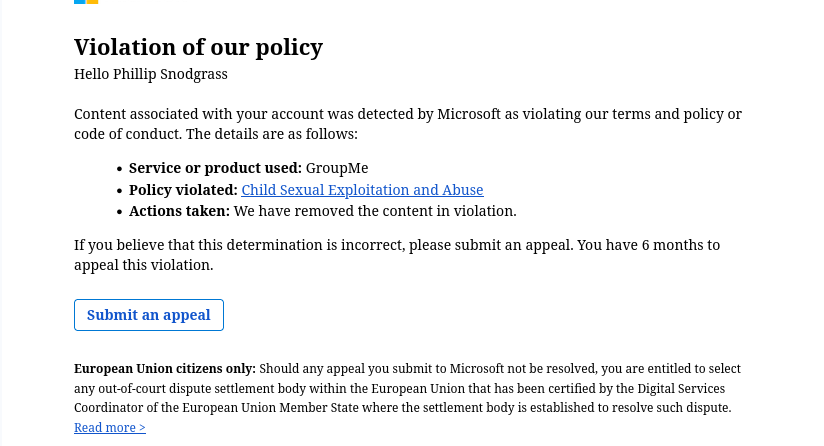Viewport: 824px width, 446px height.
Task: Click the 'European Union citizens only:' bold text
Action: point(165,369)
